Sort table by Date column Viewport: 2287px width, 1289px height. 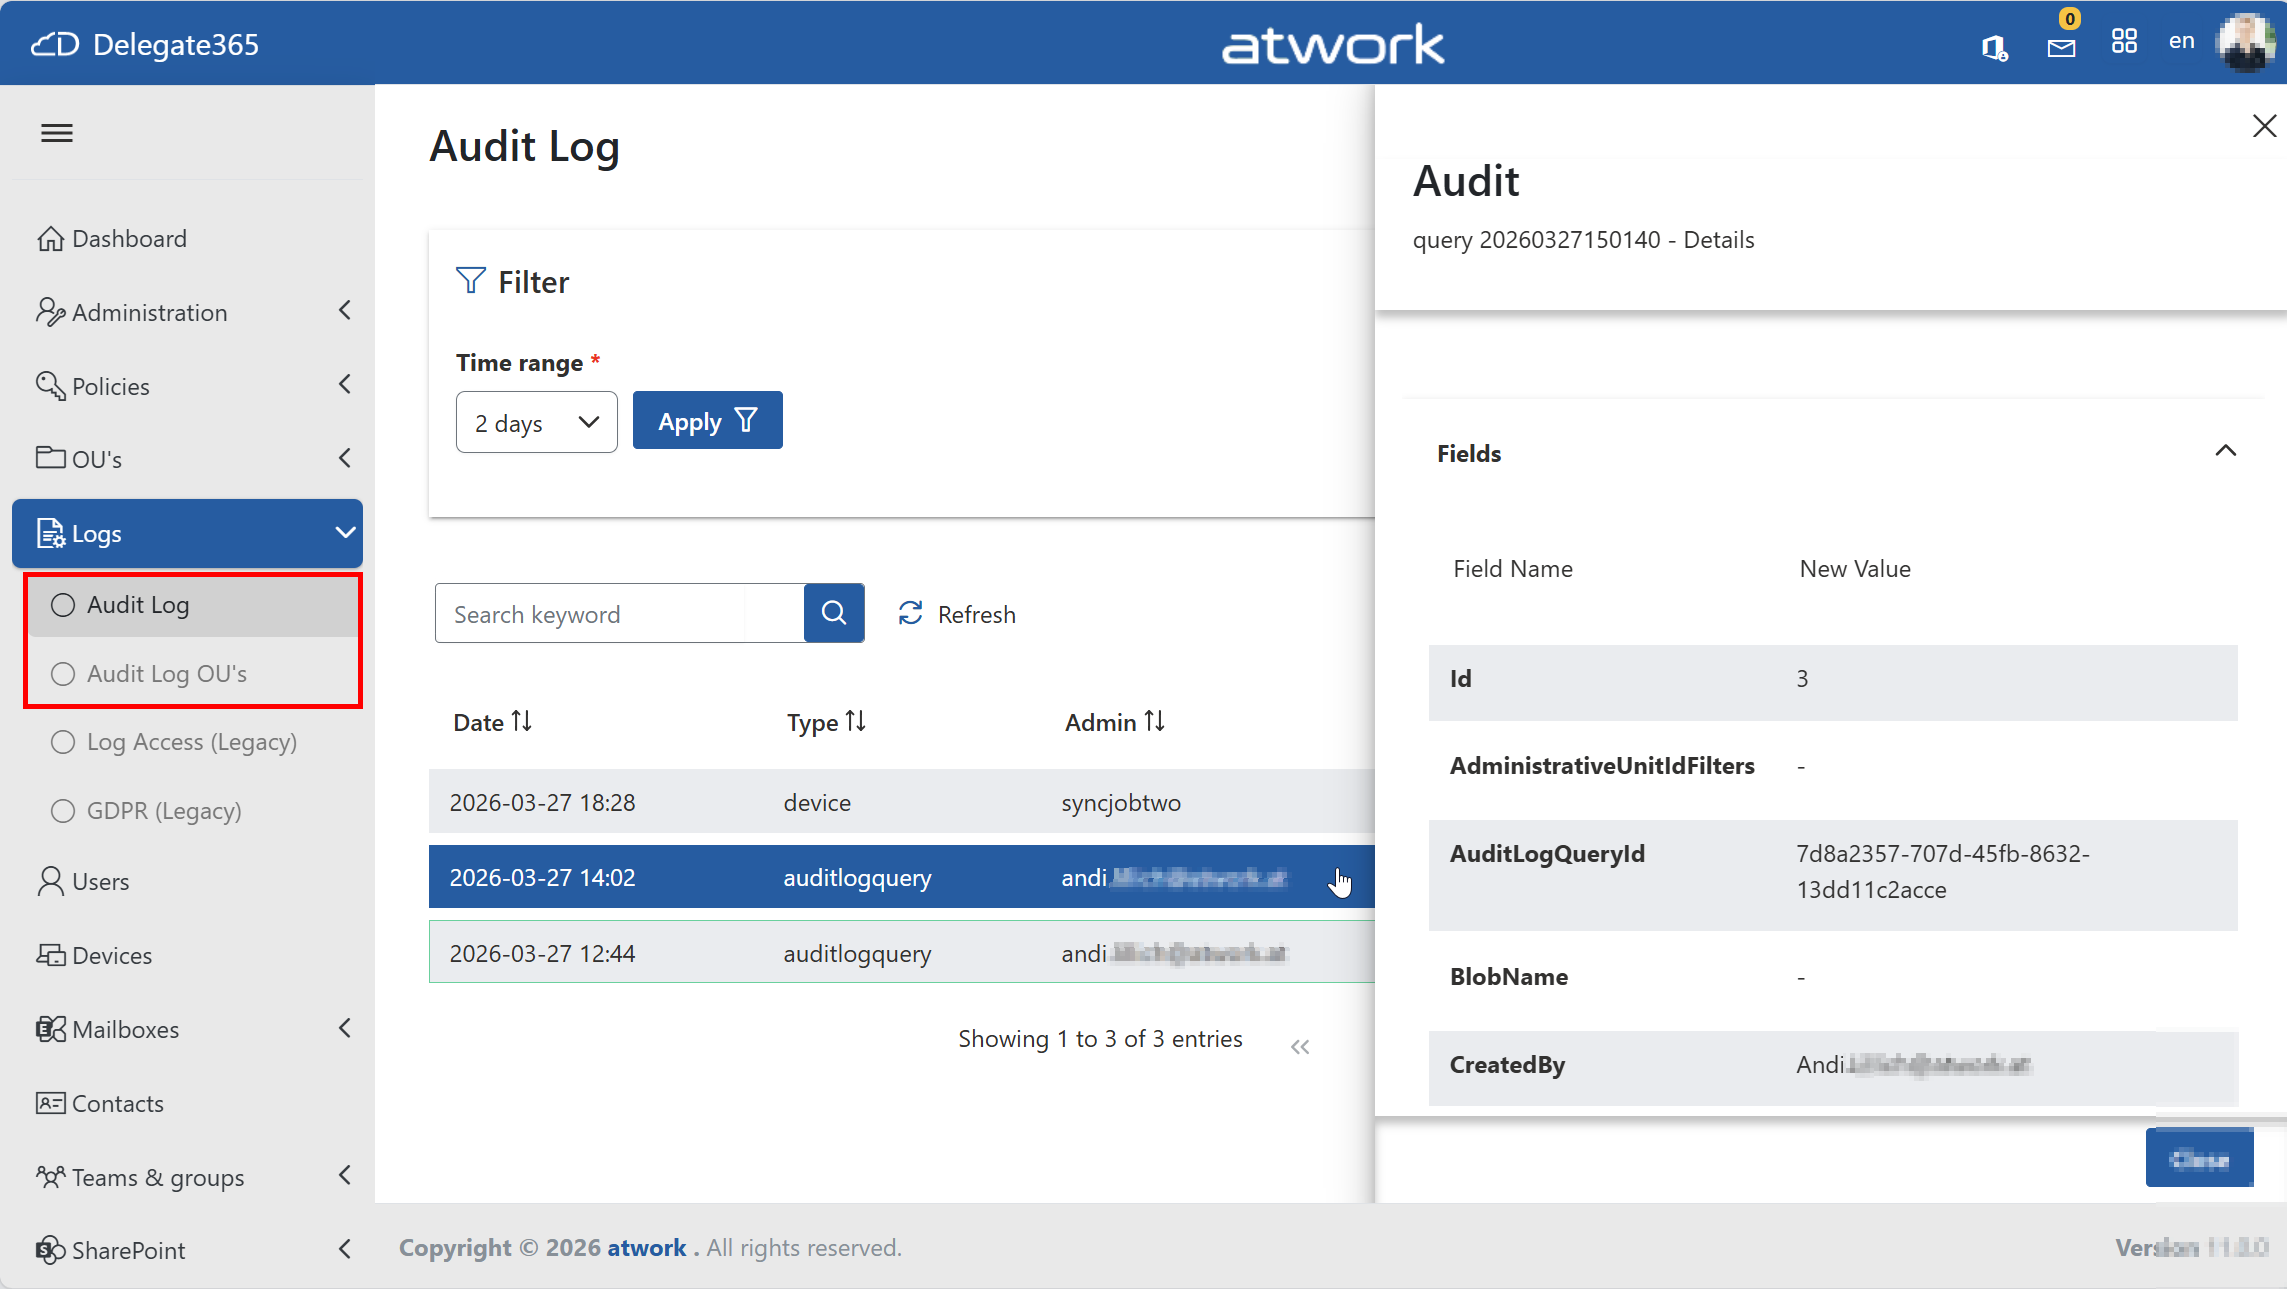pos(492,722)
